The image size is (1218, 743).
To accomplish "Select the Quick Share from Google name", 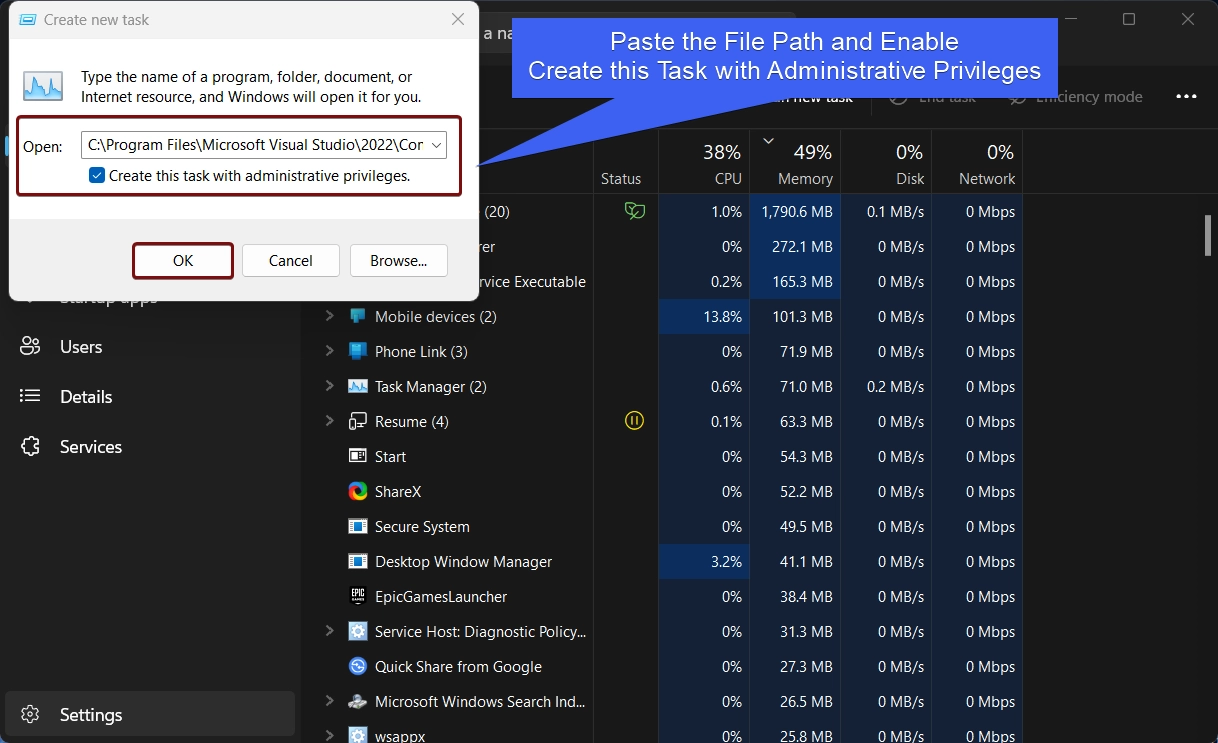I will tap(458, 666).
